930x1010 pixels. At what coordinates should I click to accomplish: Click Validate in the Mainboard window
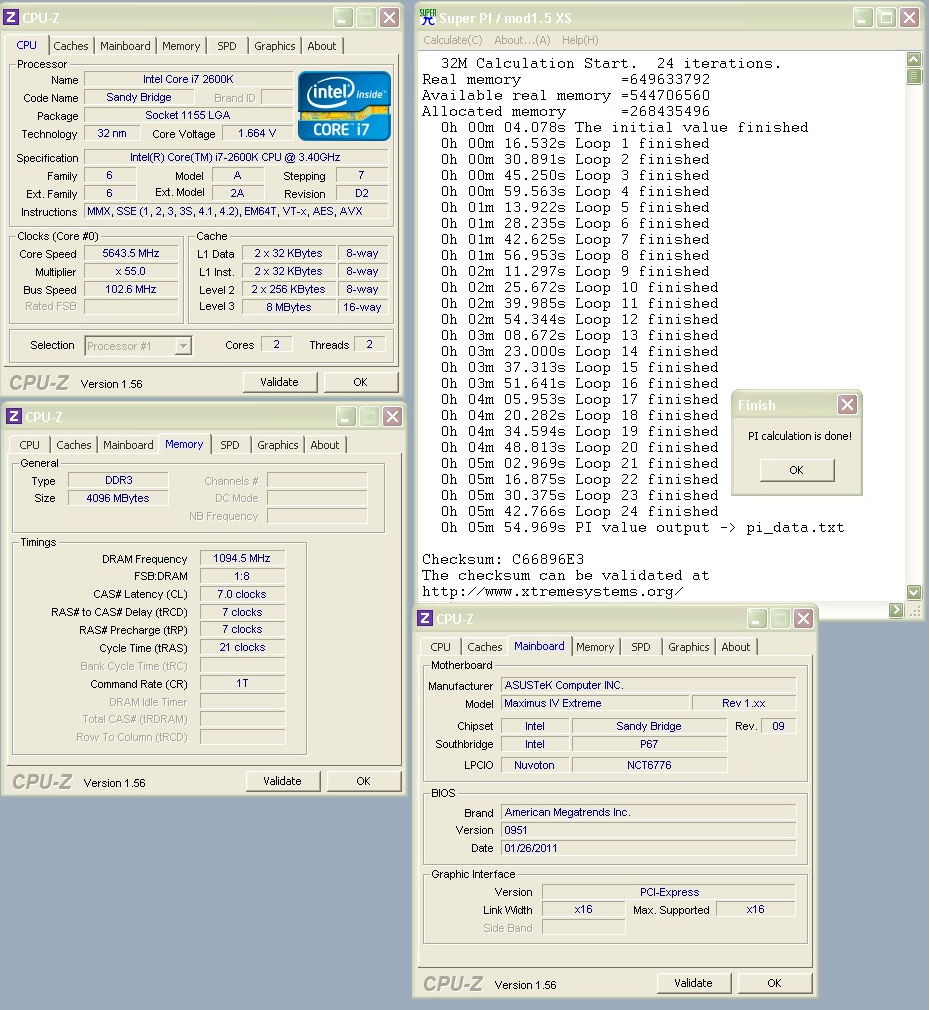click(x=694, y=983)
